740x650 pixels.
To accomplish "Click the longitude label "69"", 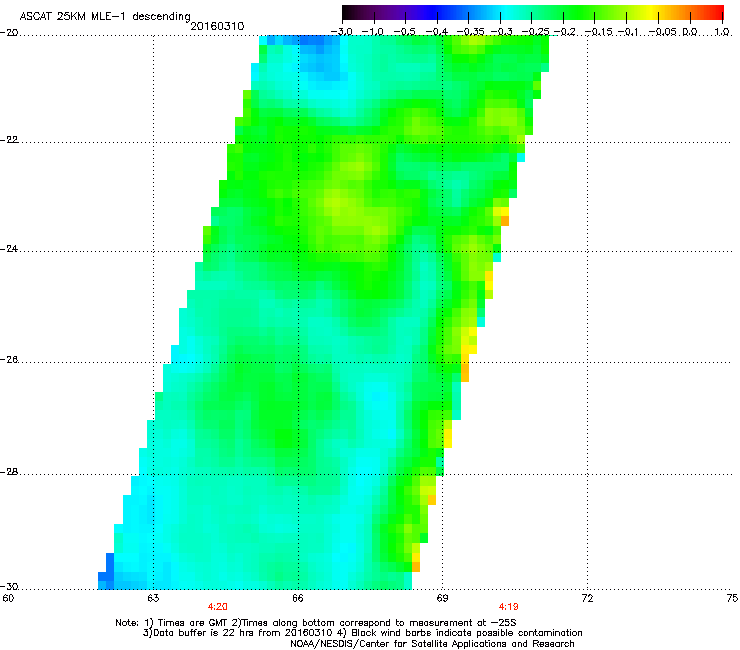I will [442, 598].
